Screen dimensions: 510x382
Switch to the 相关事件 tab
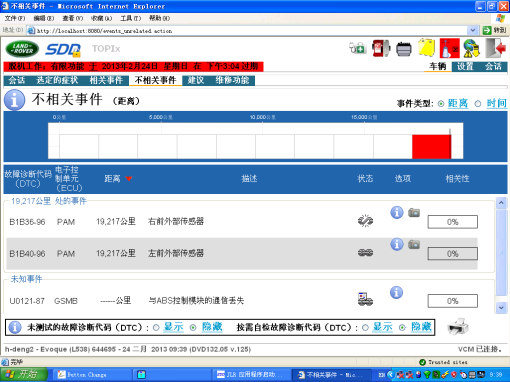point(106,80)
